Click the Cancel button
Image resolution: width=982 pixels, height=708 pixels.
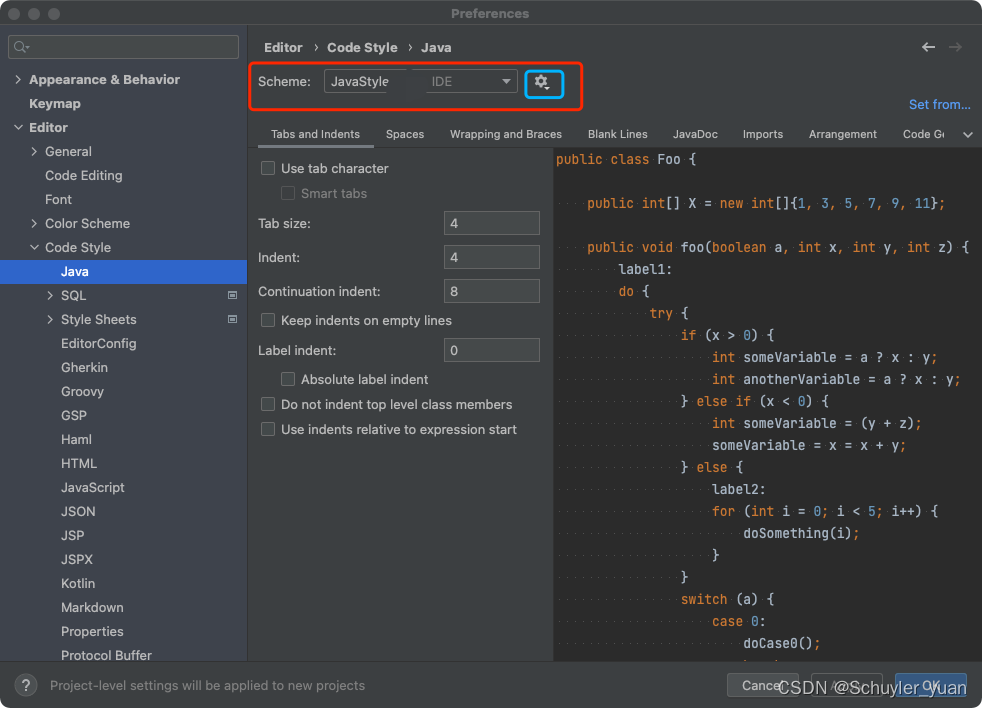click(765, 685)
